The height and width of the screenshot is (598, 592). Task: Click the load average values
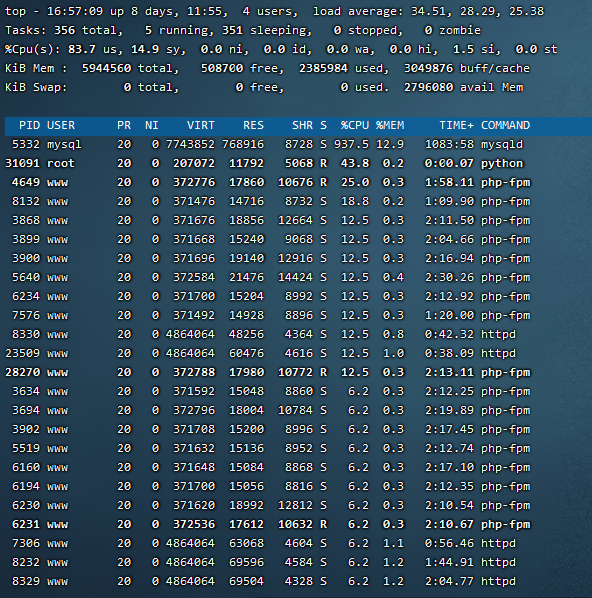(477, 11)
